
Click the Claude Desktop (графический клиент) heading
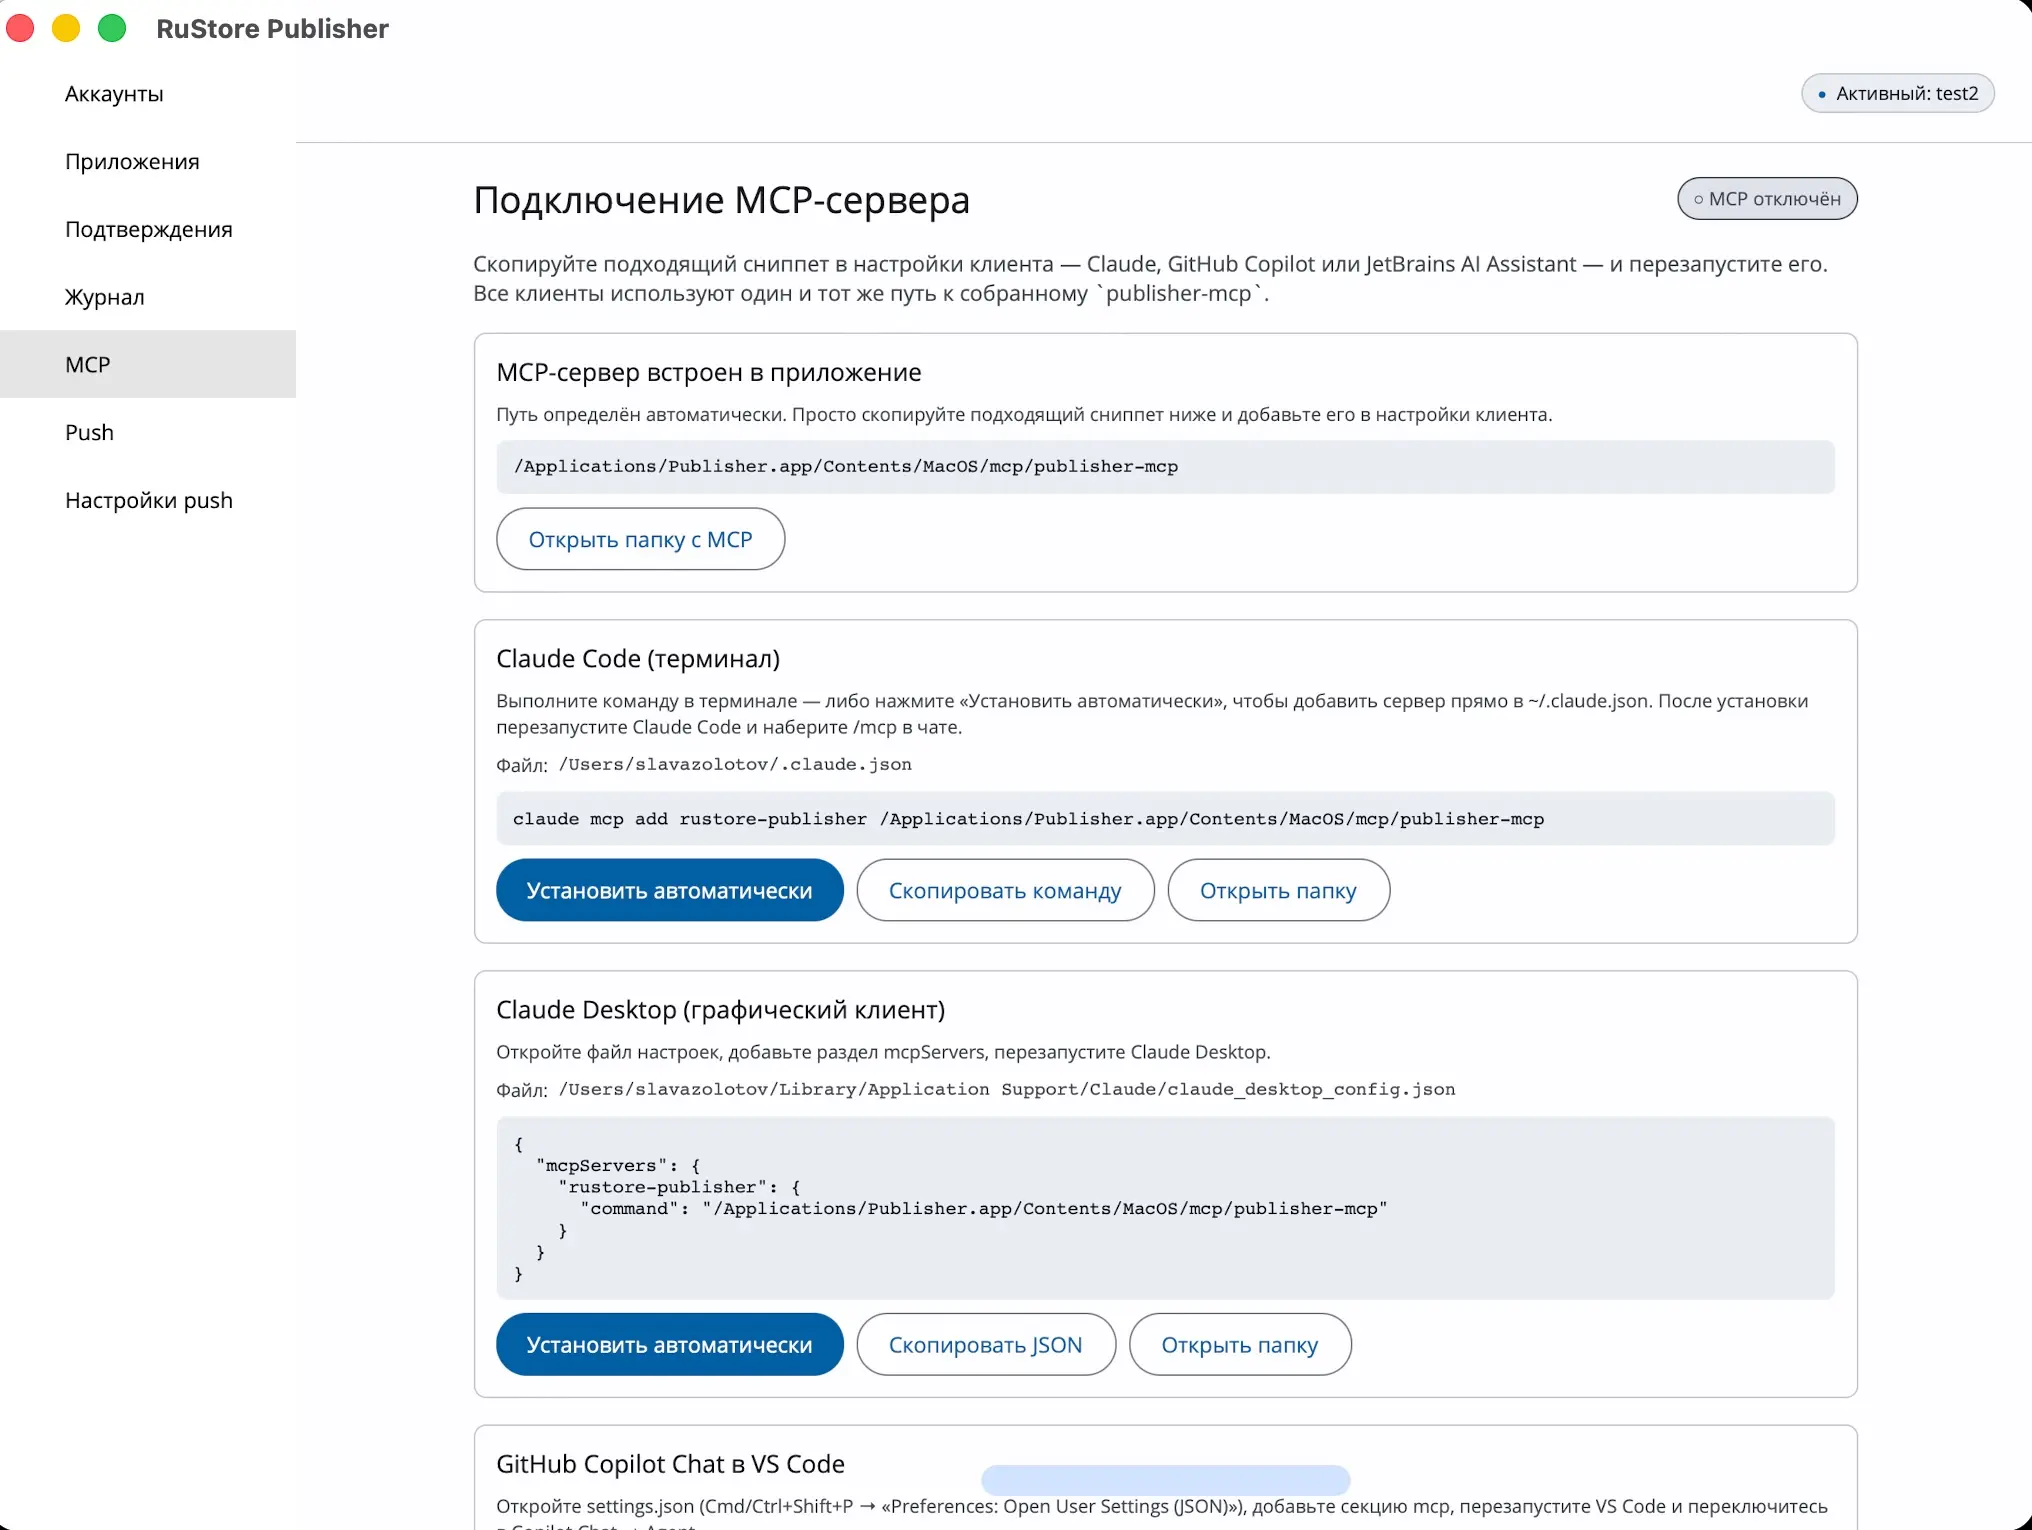720,1010
